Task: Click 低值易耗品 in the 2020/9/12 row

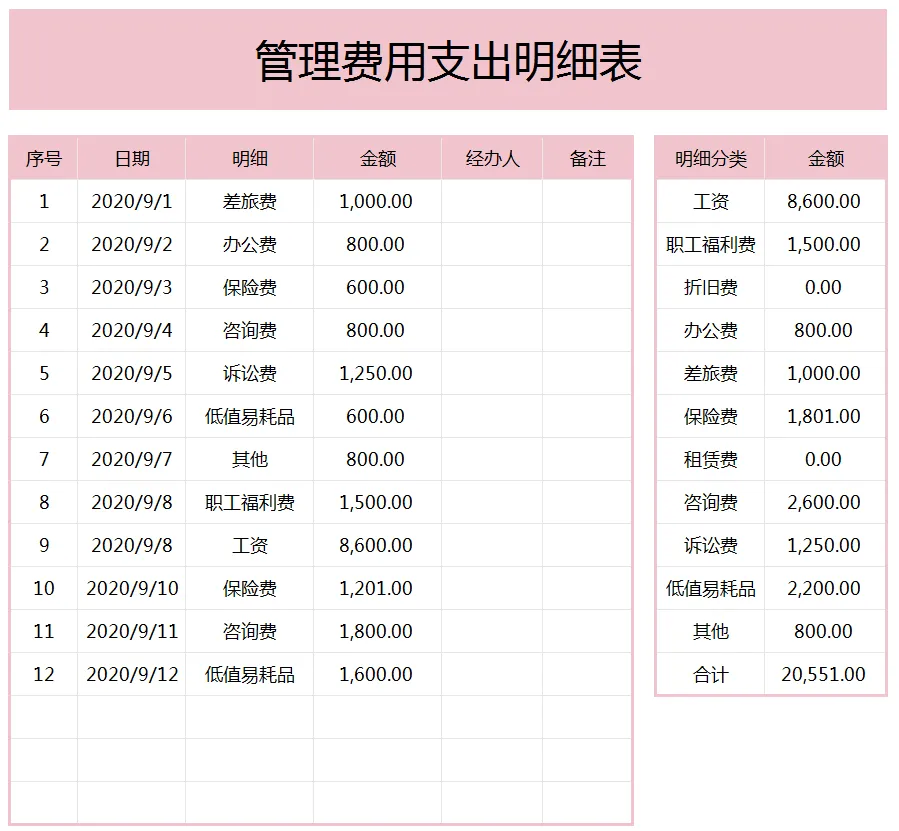Action: [249, 674]
